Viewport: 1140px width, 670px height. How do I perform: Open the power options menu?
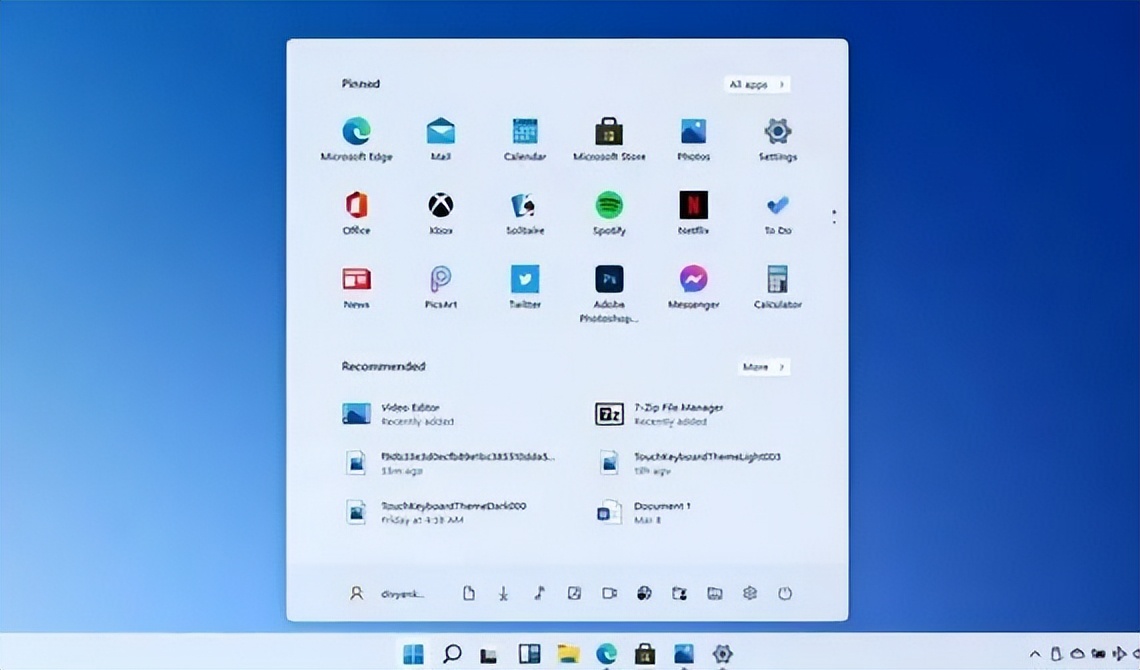pyautogui.click(x=786, y=593)
